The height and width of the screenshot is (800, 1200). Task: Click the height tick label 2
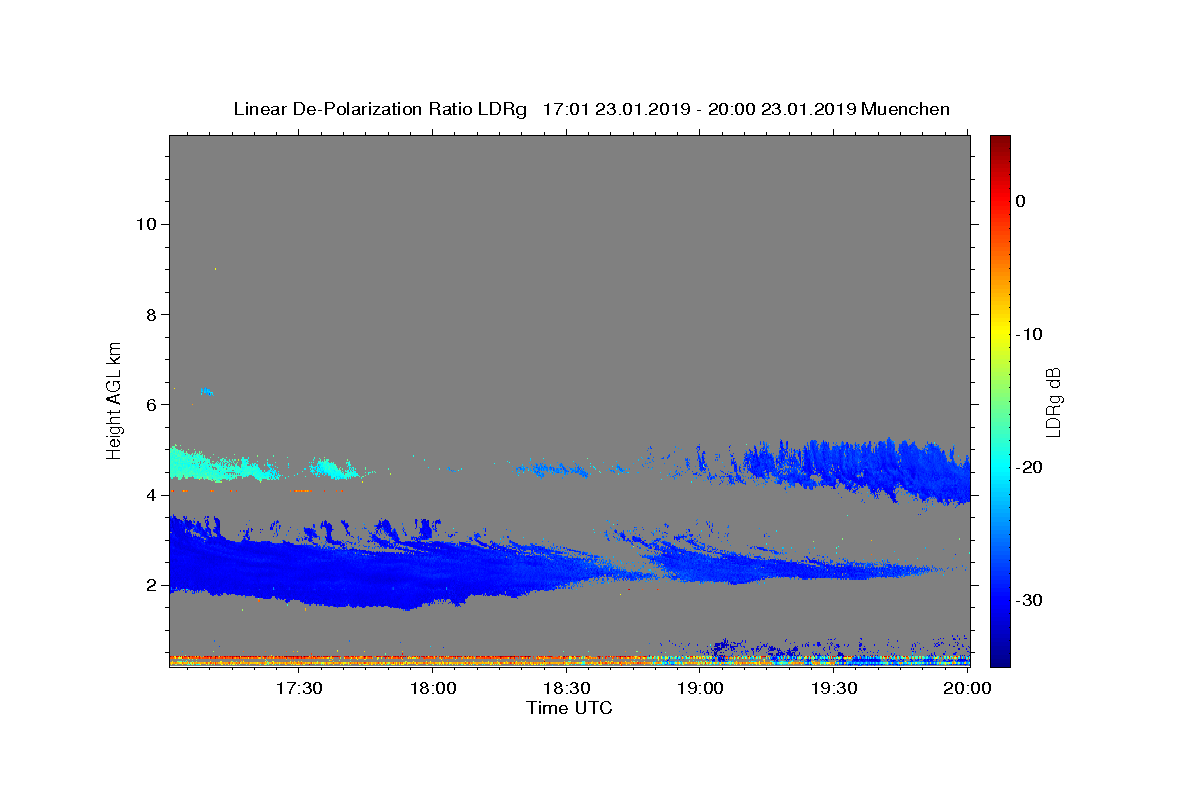[x=152, y=586]
